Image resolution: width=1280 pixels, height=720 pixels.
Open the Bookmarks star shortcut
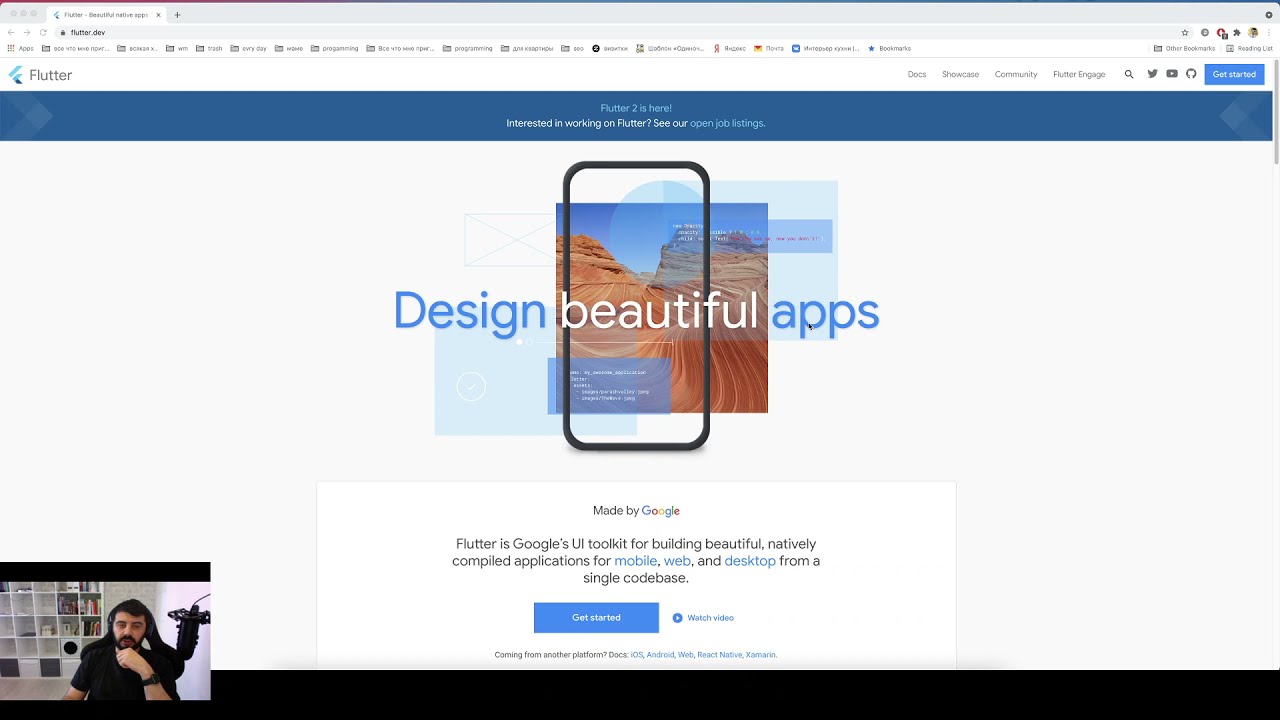click(889, 48)
